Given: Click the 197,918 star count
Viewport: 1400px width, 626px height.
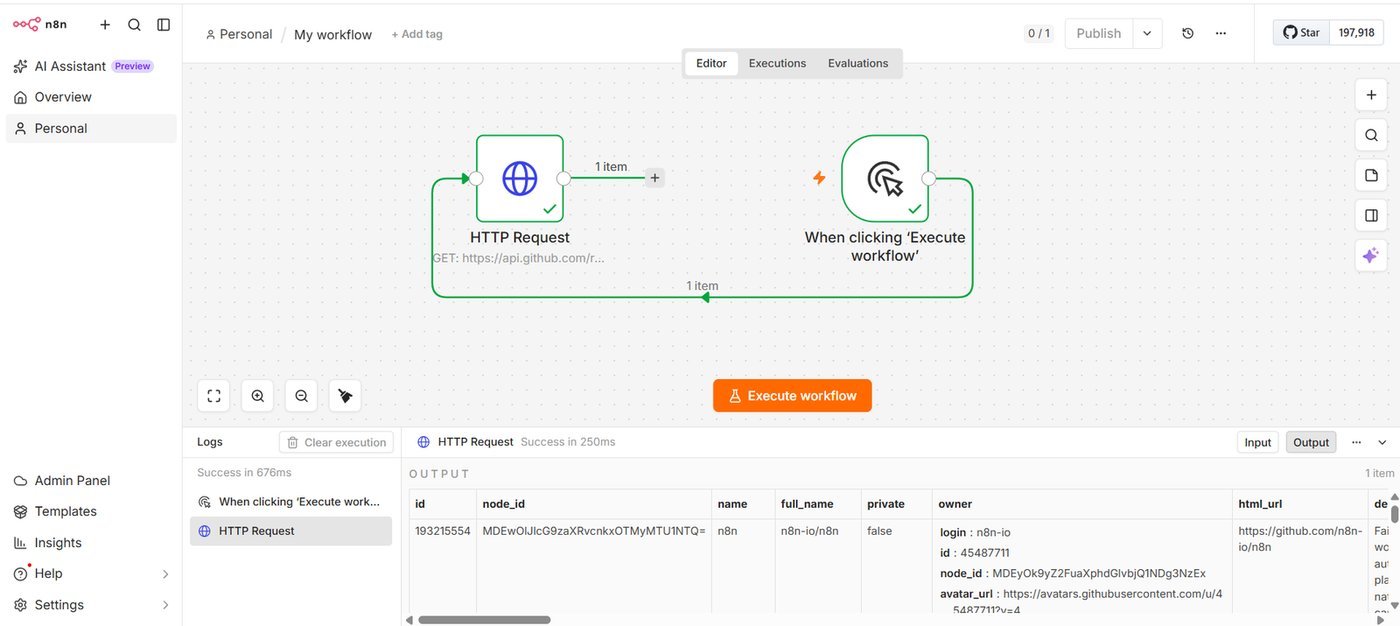Looking at the screenshot, I should (1356, 33).
